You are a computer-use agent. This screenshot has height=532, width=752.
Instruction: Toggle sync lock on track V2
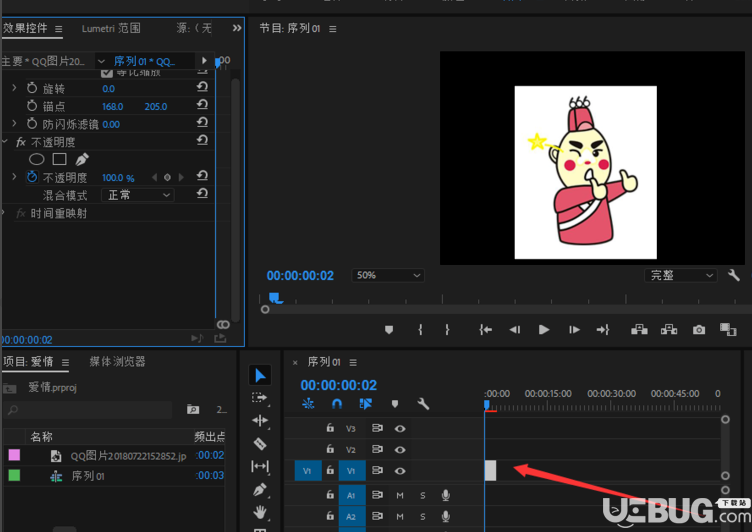377,449
